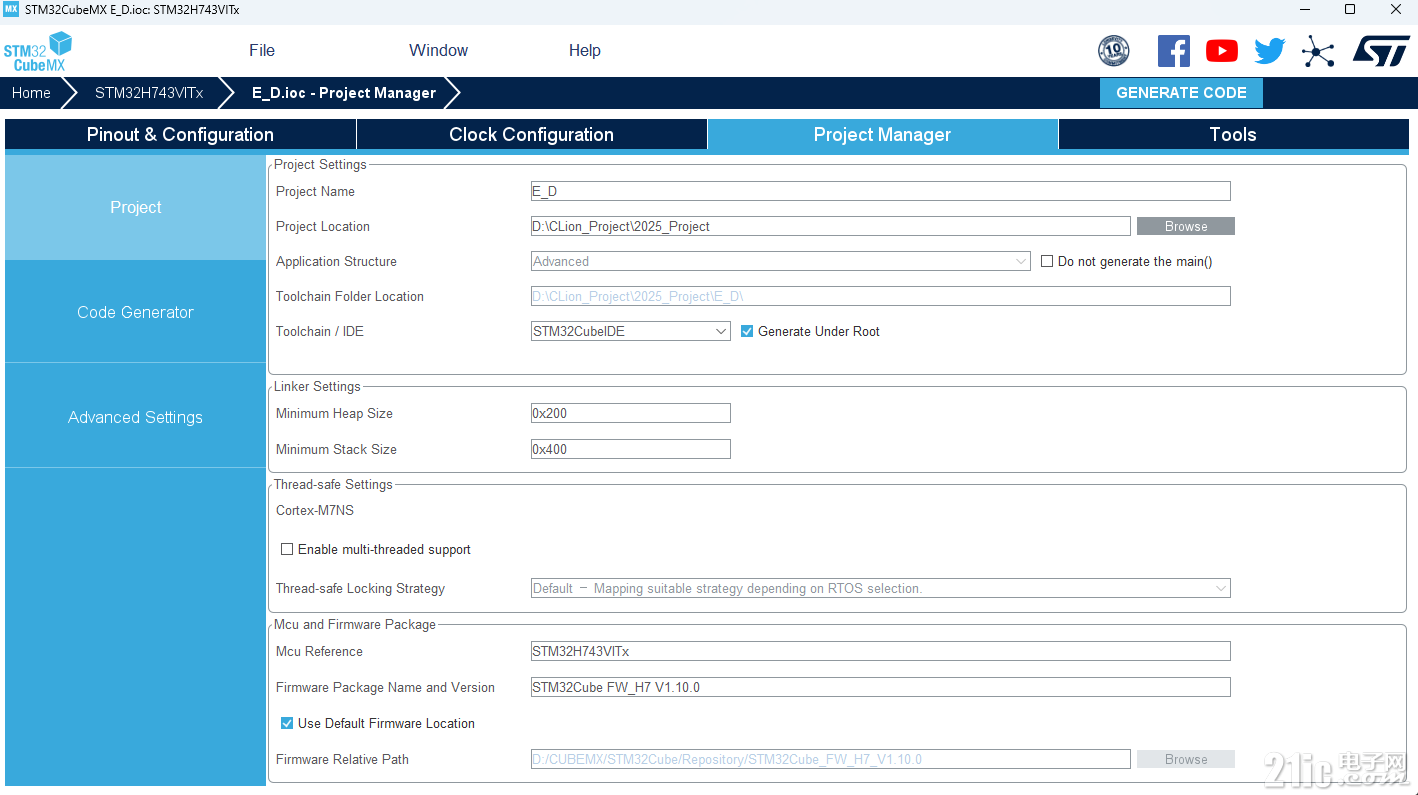Click the Minimum Heap Size field
Screen dimensions: 1418x795
click(631, 413)
